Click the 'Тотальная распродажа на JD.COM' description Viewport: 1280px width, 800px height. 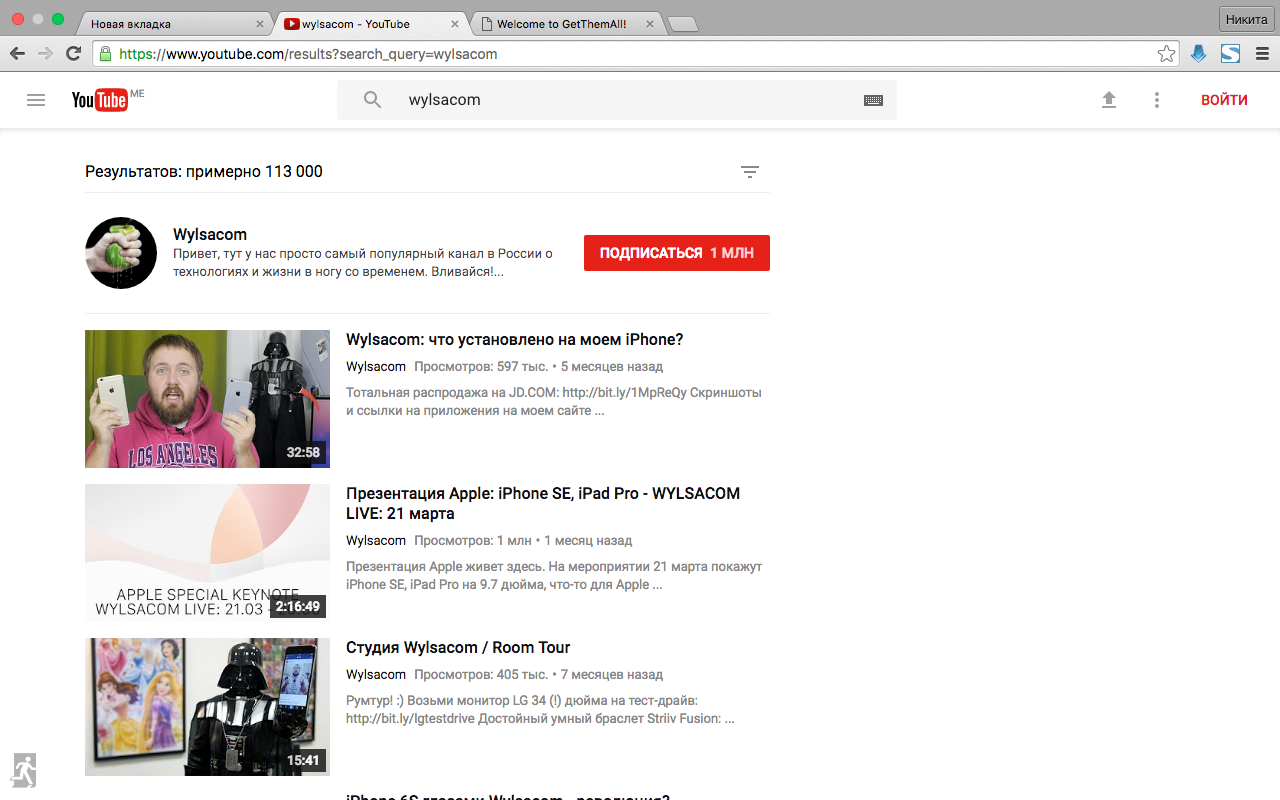[x=554, y=402]
